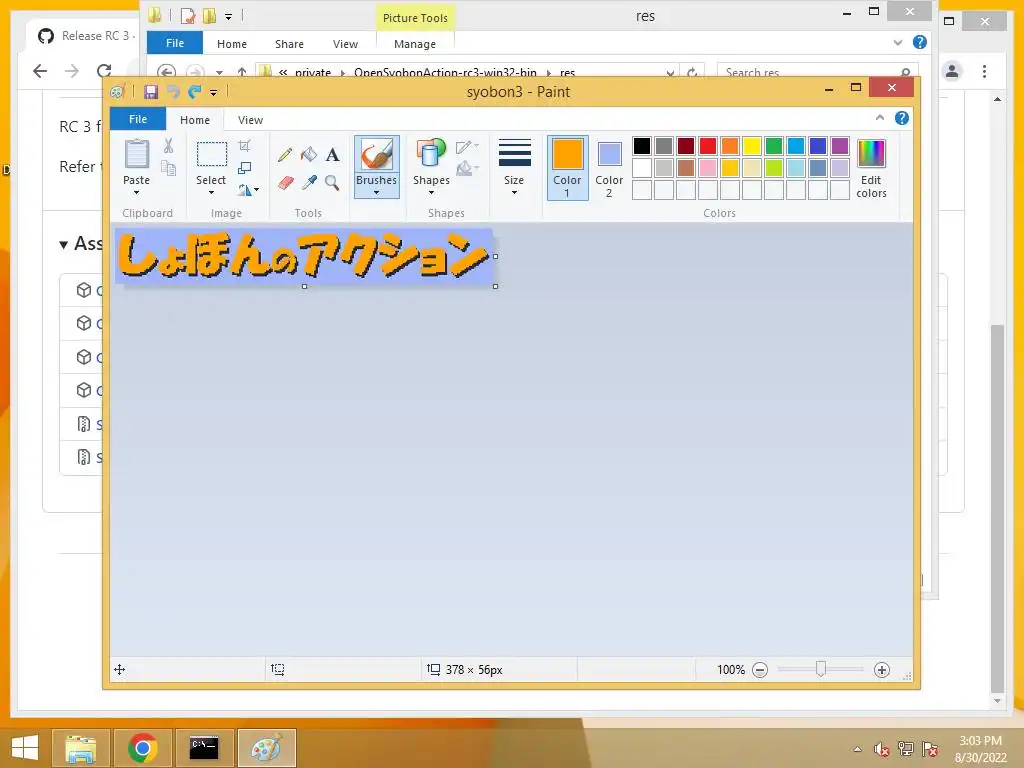Viewport: 1024px width, 768px height.
Task: Open the Home tab in res Explorer window
Action: [x=232, y=44]
